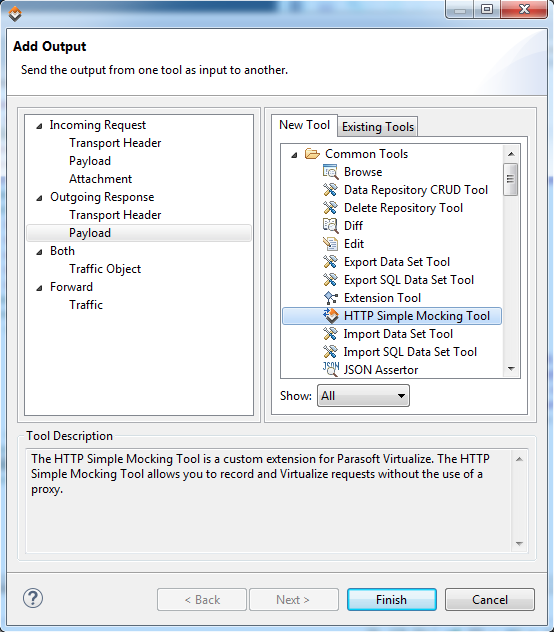Collapse the Common Tools tree node

[294, 155]
